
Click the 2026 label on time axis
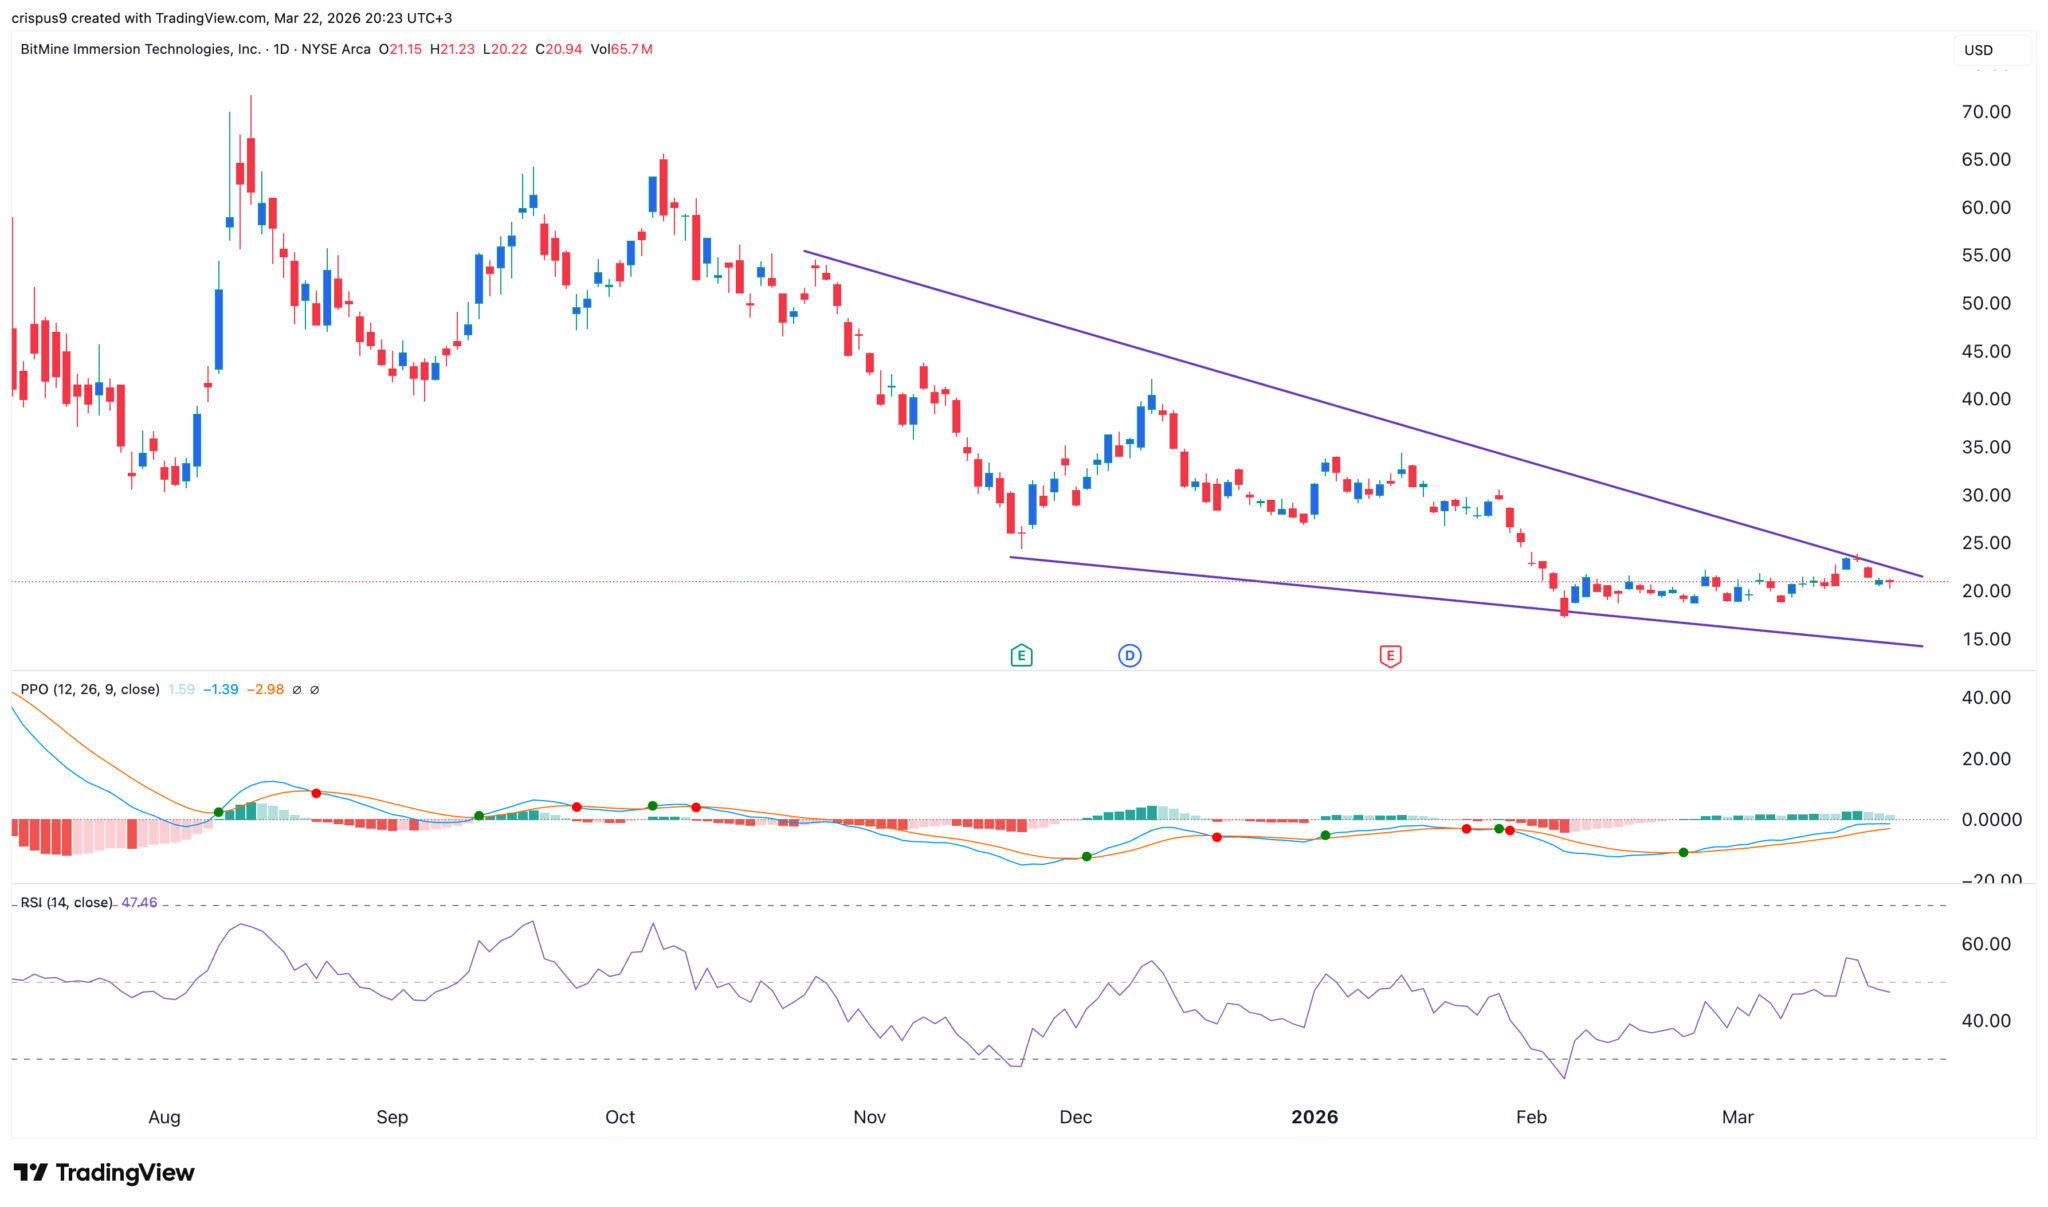(x=1314, y=1117)
